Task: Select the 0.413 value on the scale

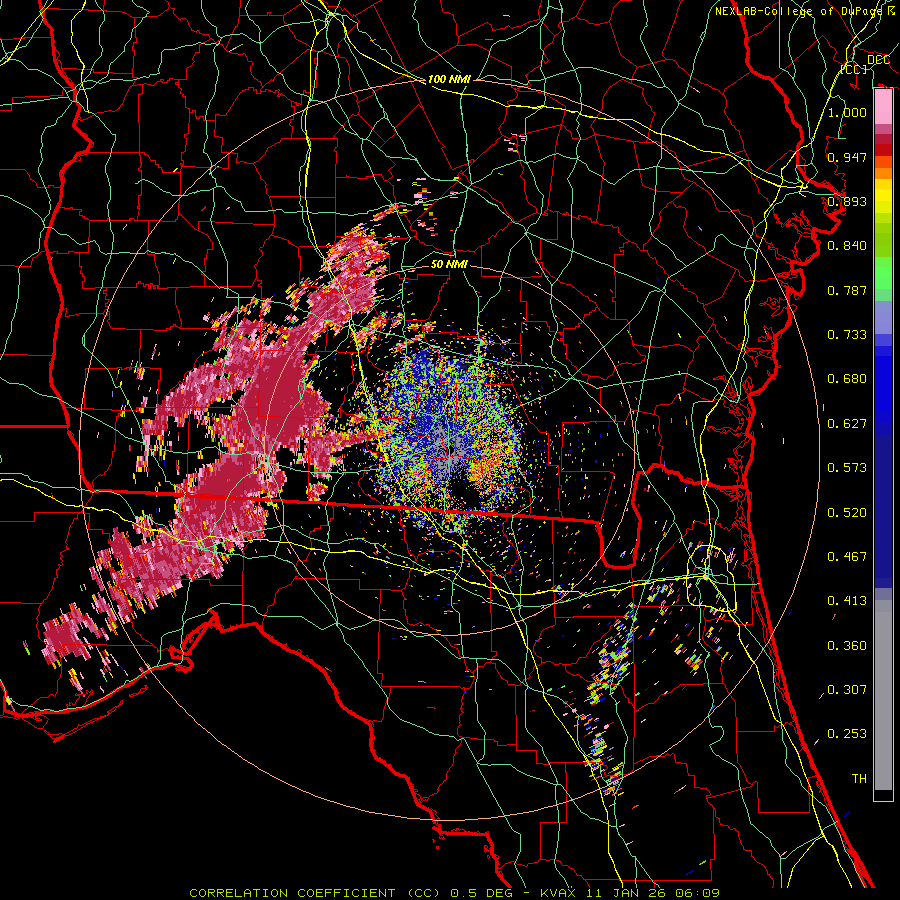Action: coord(847,601)
